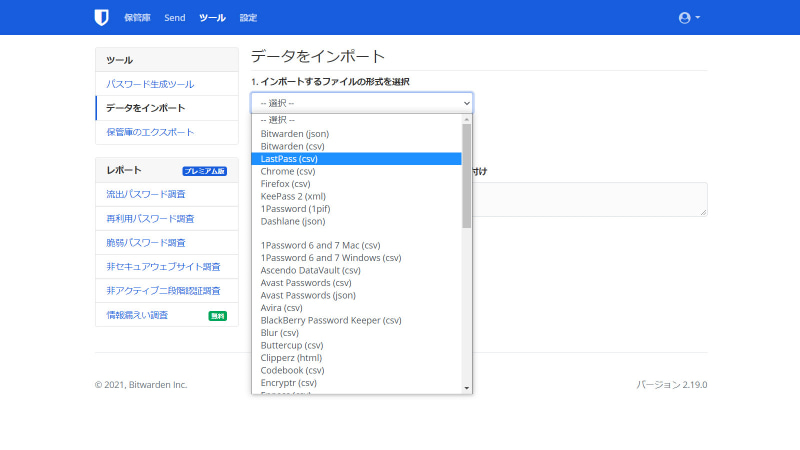This screenshot has height=450, width=800.
Task: Open 脆弱パスワード調査 report
Action: point(167,243)
